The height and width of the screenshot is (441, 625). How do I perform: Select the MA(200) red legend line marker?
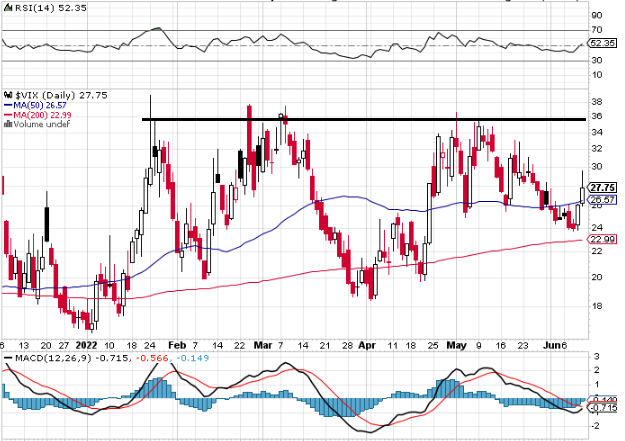click(x=8, y=115)
